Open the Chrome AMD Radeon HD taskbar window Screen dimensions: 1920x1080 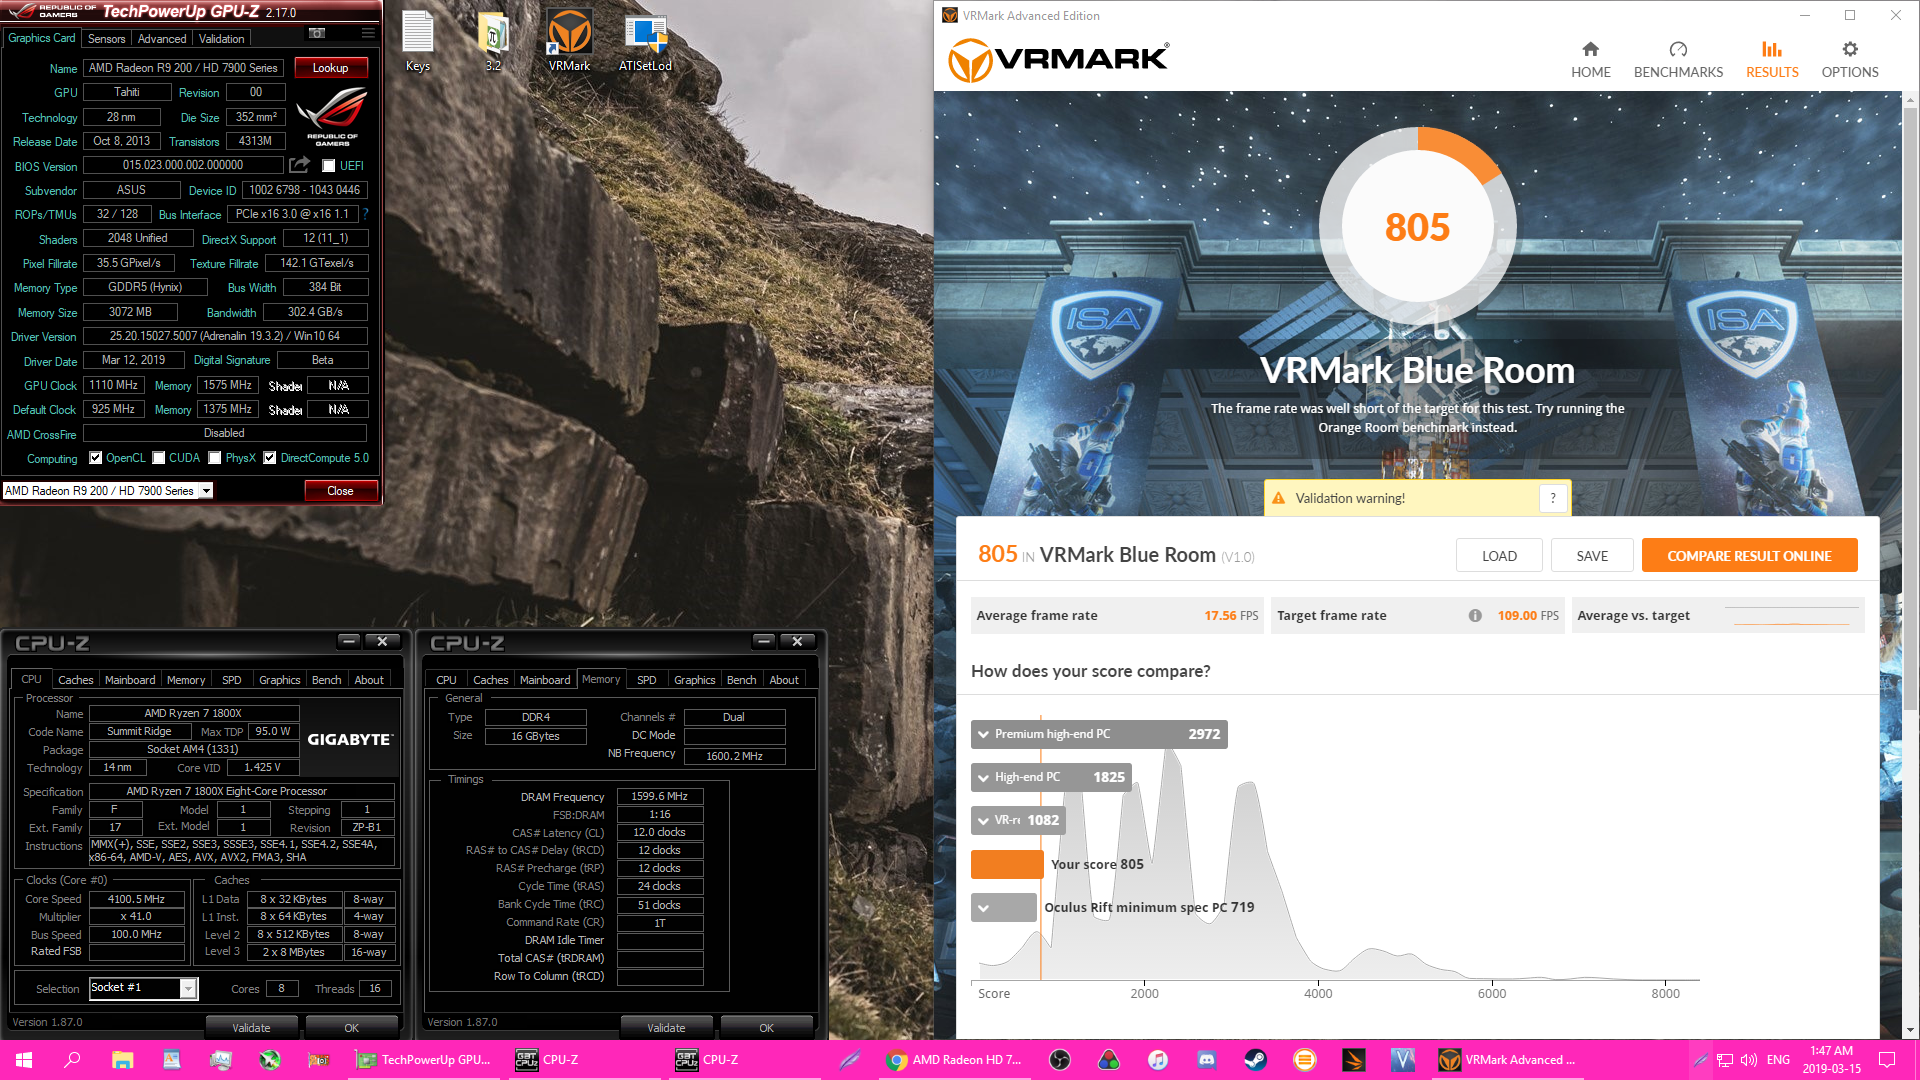(x=953, y=1060)
